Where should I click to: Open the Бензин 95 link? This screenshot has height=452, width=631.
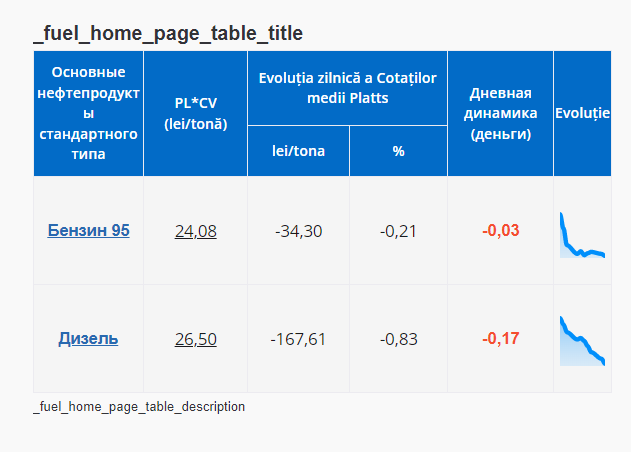pos(88,230)
